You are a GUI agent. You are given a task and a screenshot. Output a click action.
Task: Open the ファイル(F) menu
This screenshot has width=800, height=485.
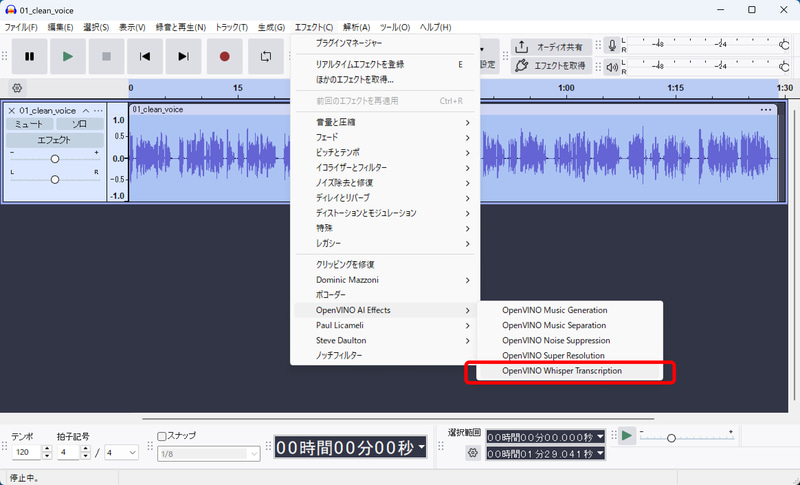pyautogui.click(x=21, y=27)
